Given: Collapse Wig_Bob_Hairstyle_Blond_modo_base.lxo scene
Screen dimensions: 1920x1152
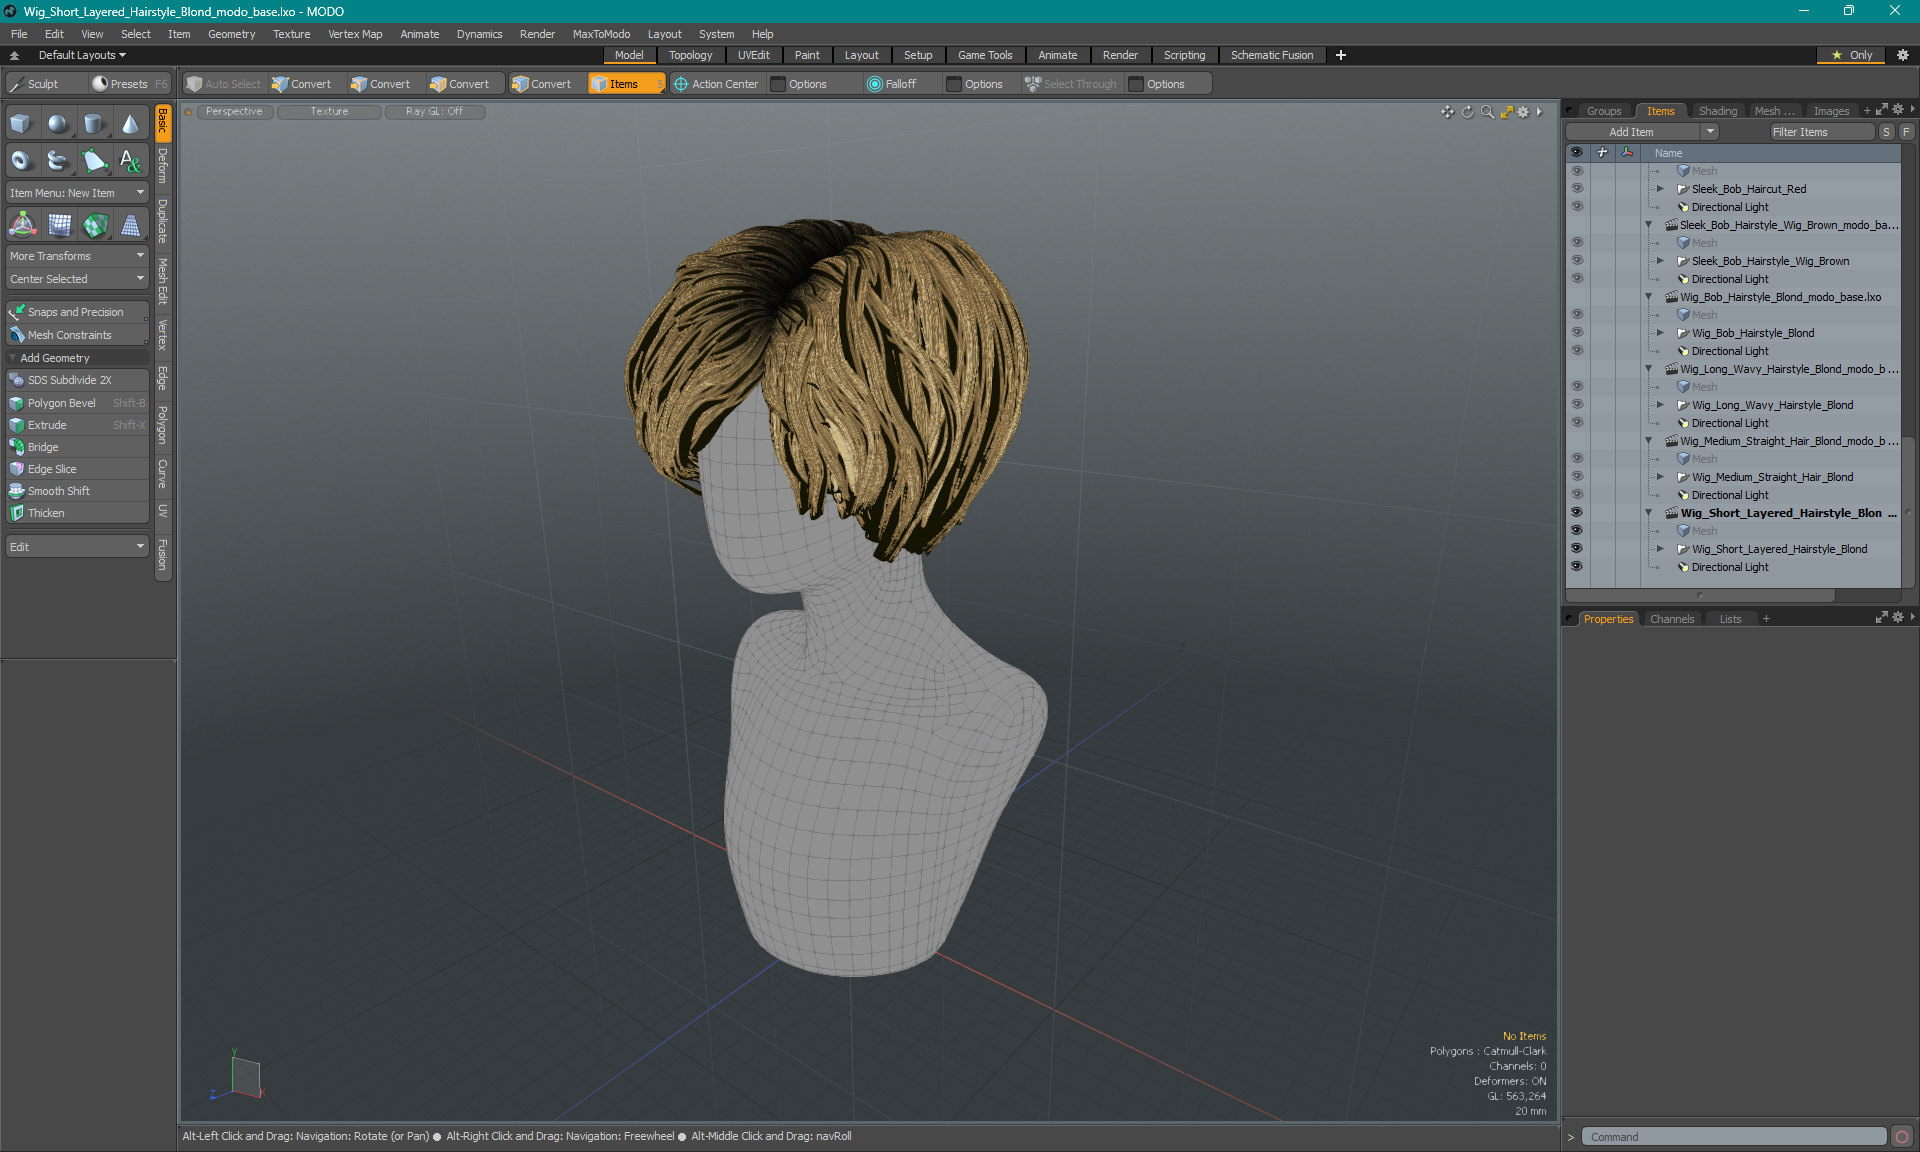Looking at the screenshot, I should point(1649,297).
